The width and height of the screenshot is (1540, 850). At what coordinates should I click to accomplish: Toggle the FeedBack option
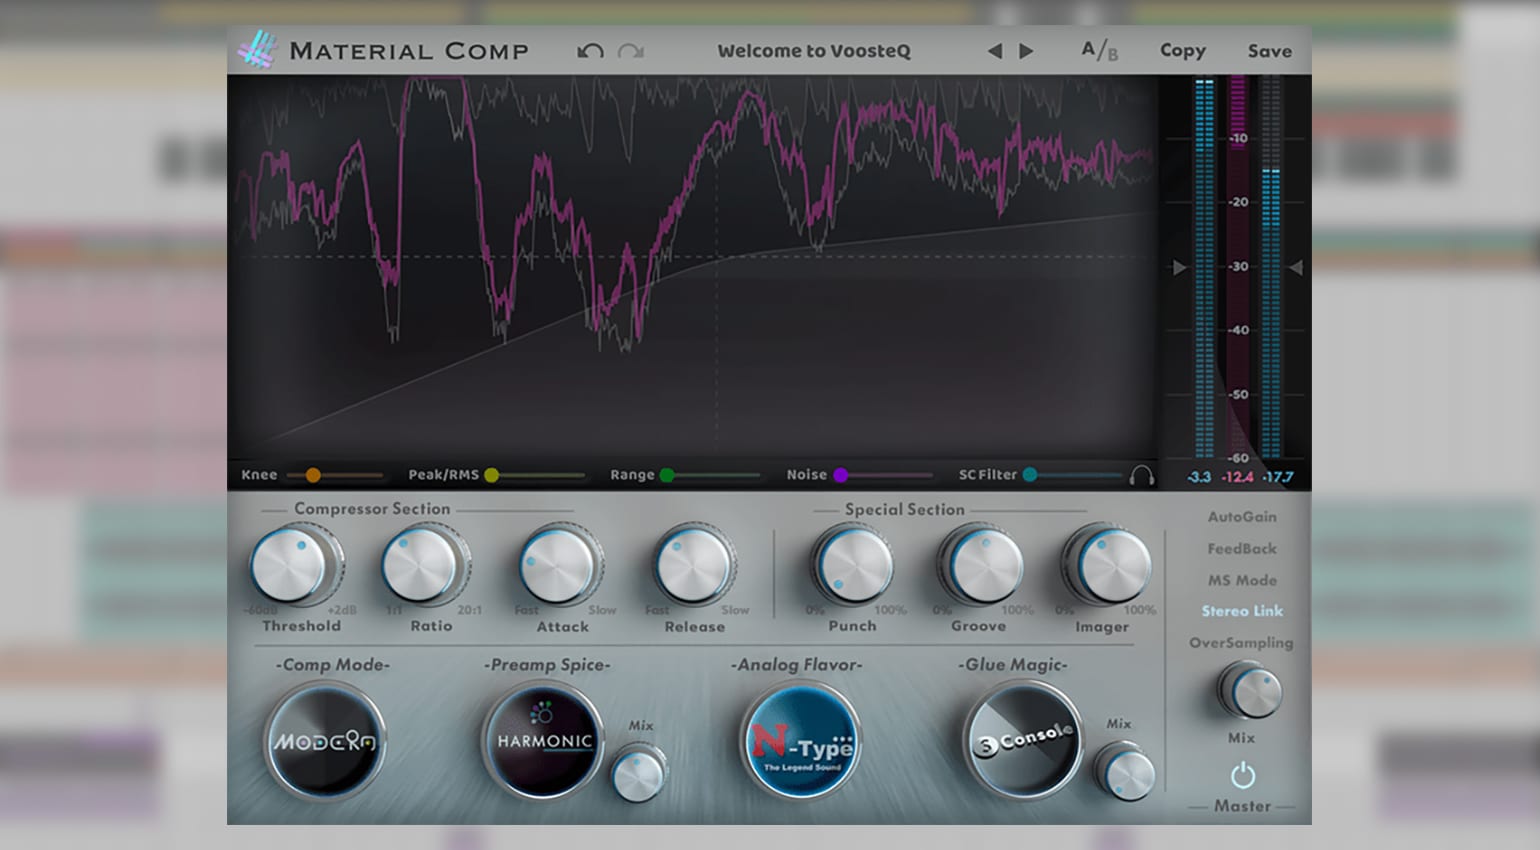point(1242,549)
